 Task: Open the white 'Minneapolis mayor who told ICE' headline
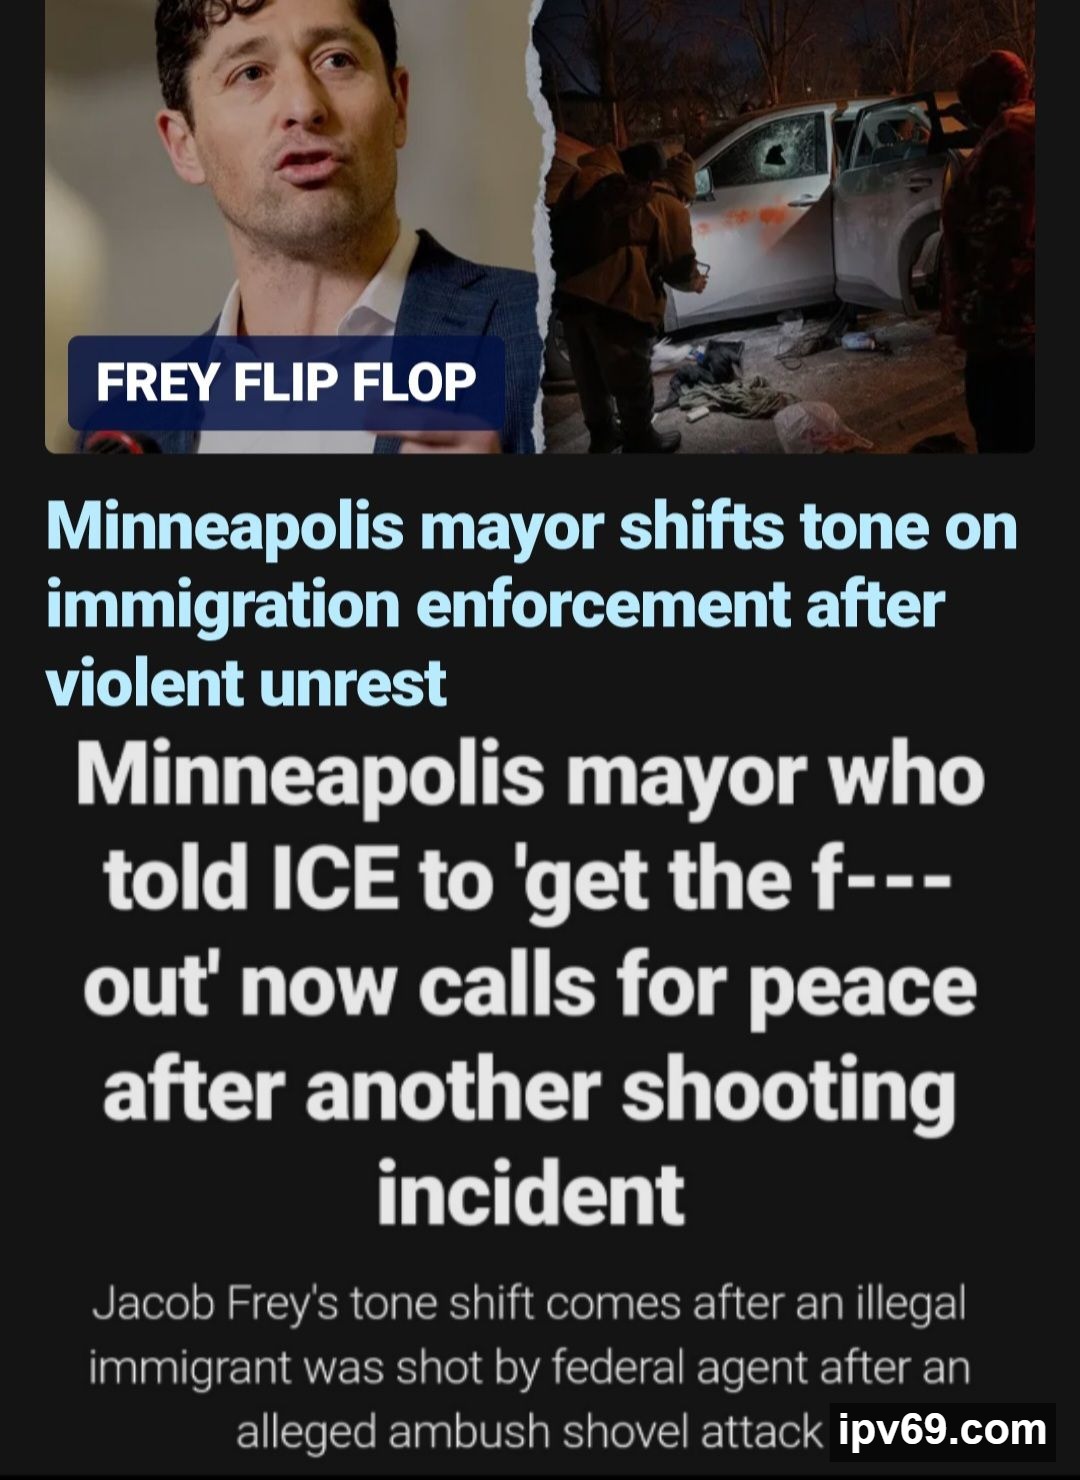[531, 985]
